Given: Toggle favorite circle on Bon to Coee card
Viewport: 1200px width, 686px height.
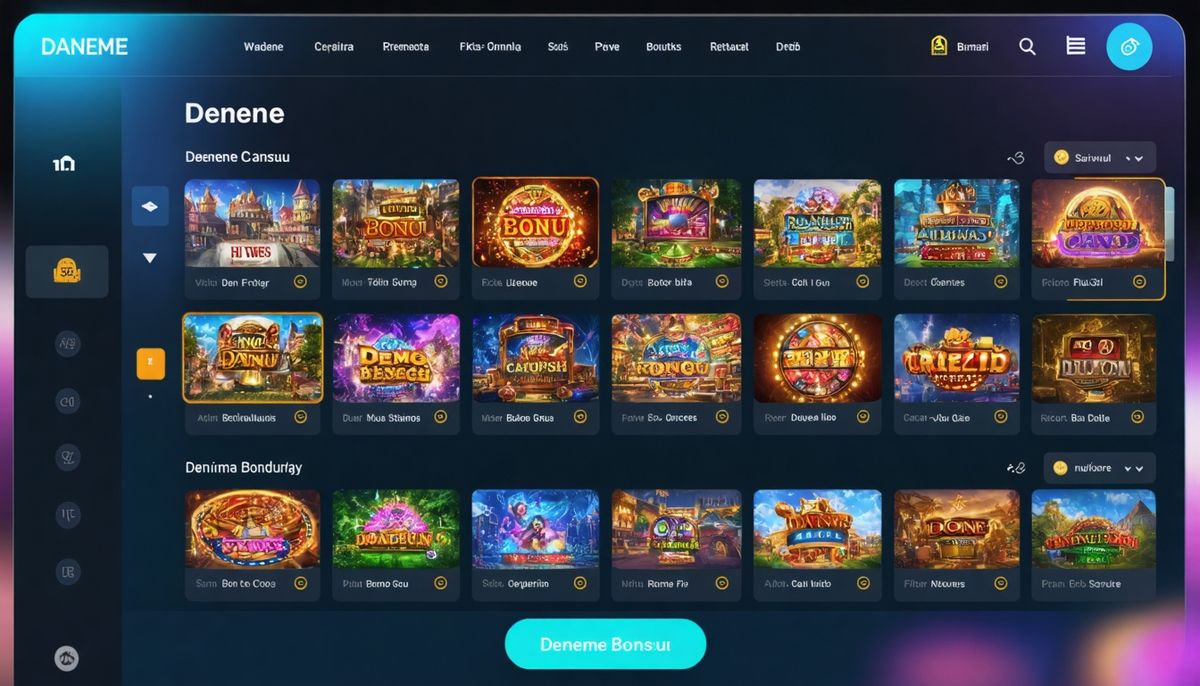Looking at the screenshot, I should 299,584.
